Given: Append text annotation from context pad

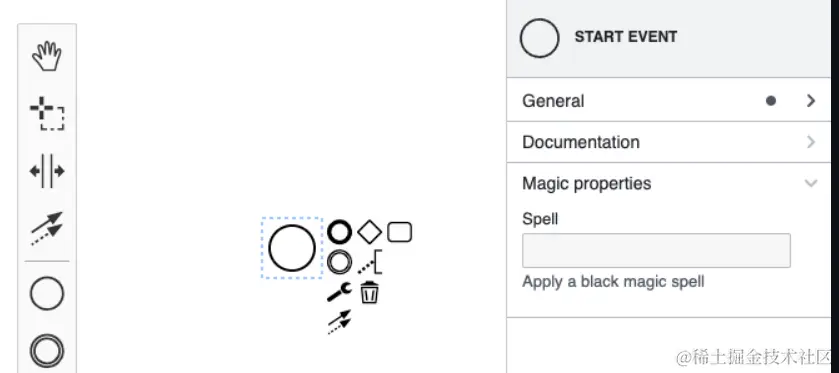Looking at the screenshot, I should click(x=370, y=262).
